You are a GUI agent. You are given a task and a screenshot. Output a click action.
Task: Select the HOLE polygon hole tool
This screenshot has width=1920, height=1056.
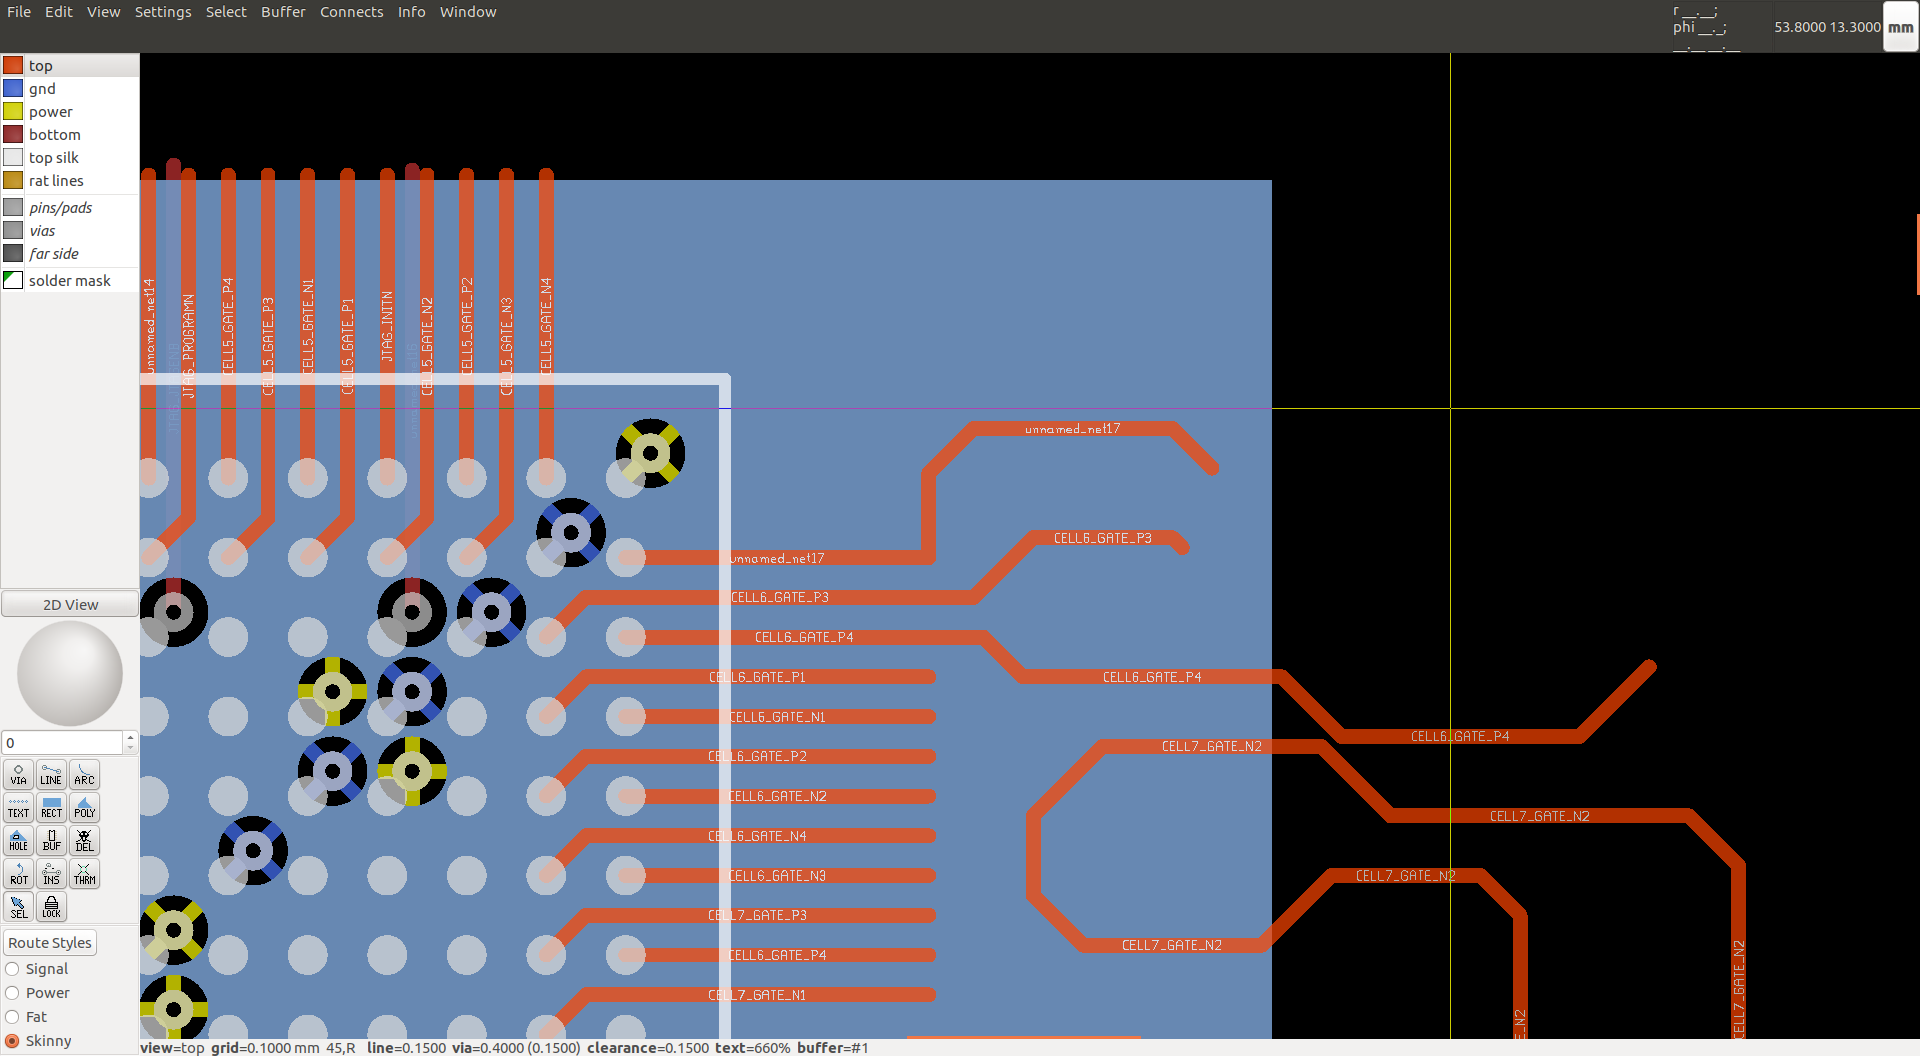[x=18, y=841]
